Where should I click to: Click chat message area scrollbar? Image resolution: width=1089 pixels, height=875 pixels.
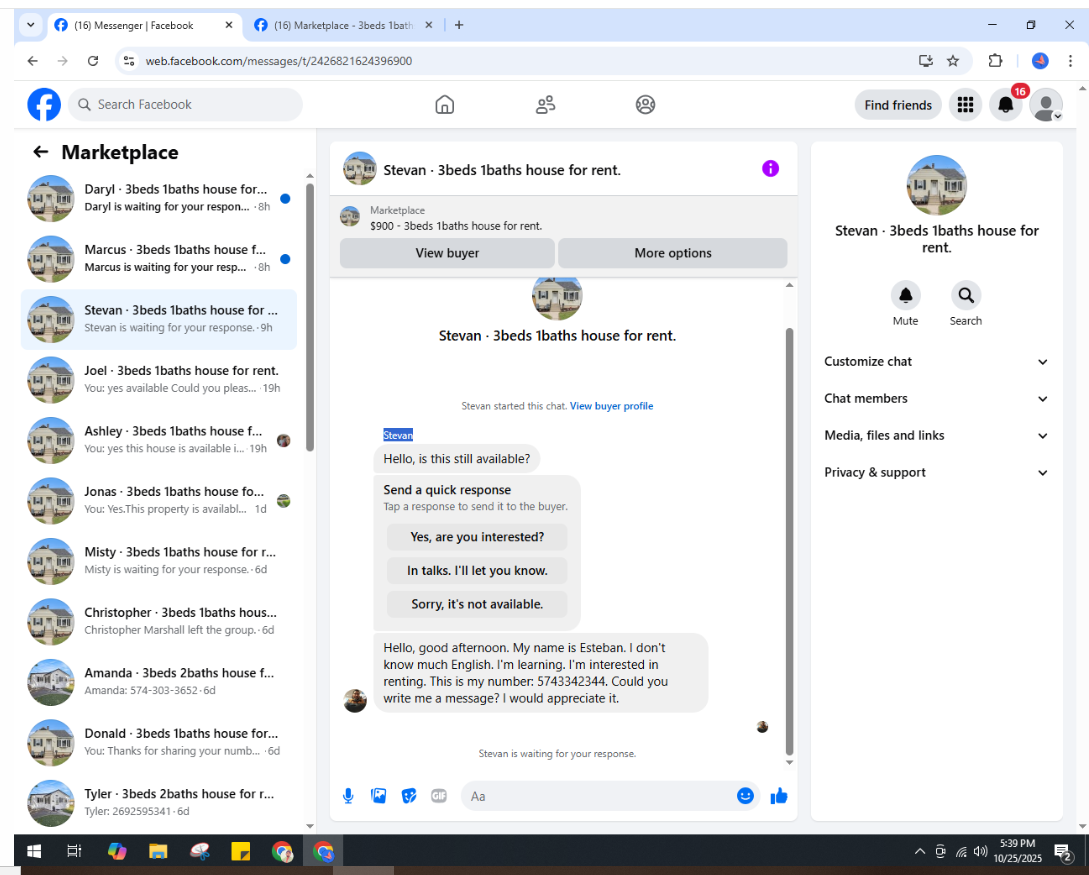click(789, 542)
